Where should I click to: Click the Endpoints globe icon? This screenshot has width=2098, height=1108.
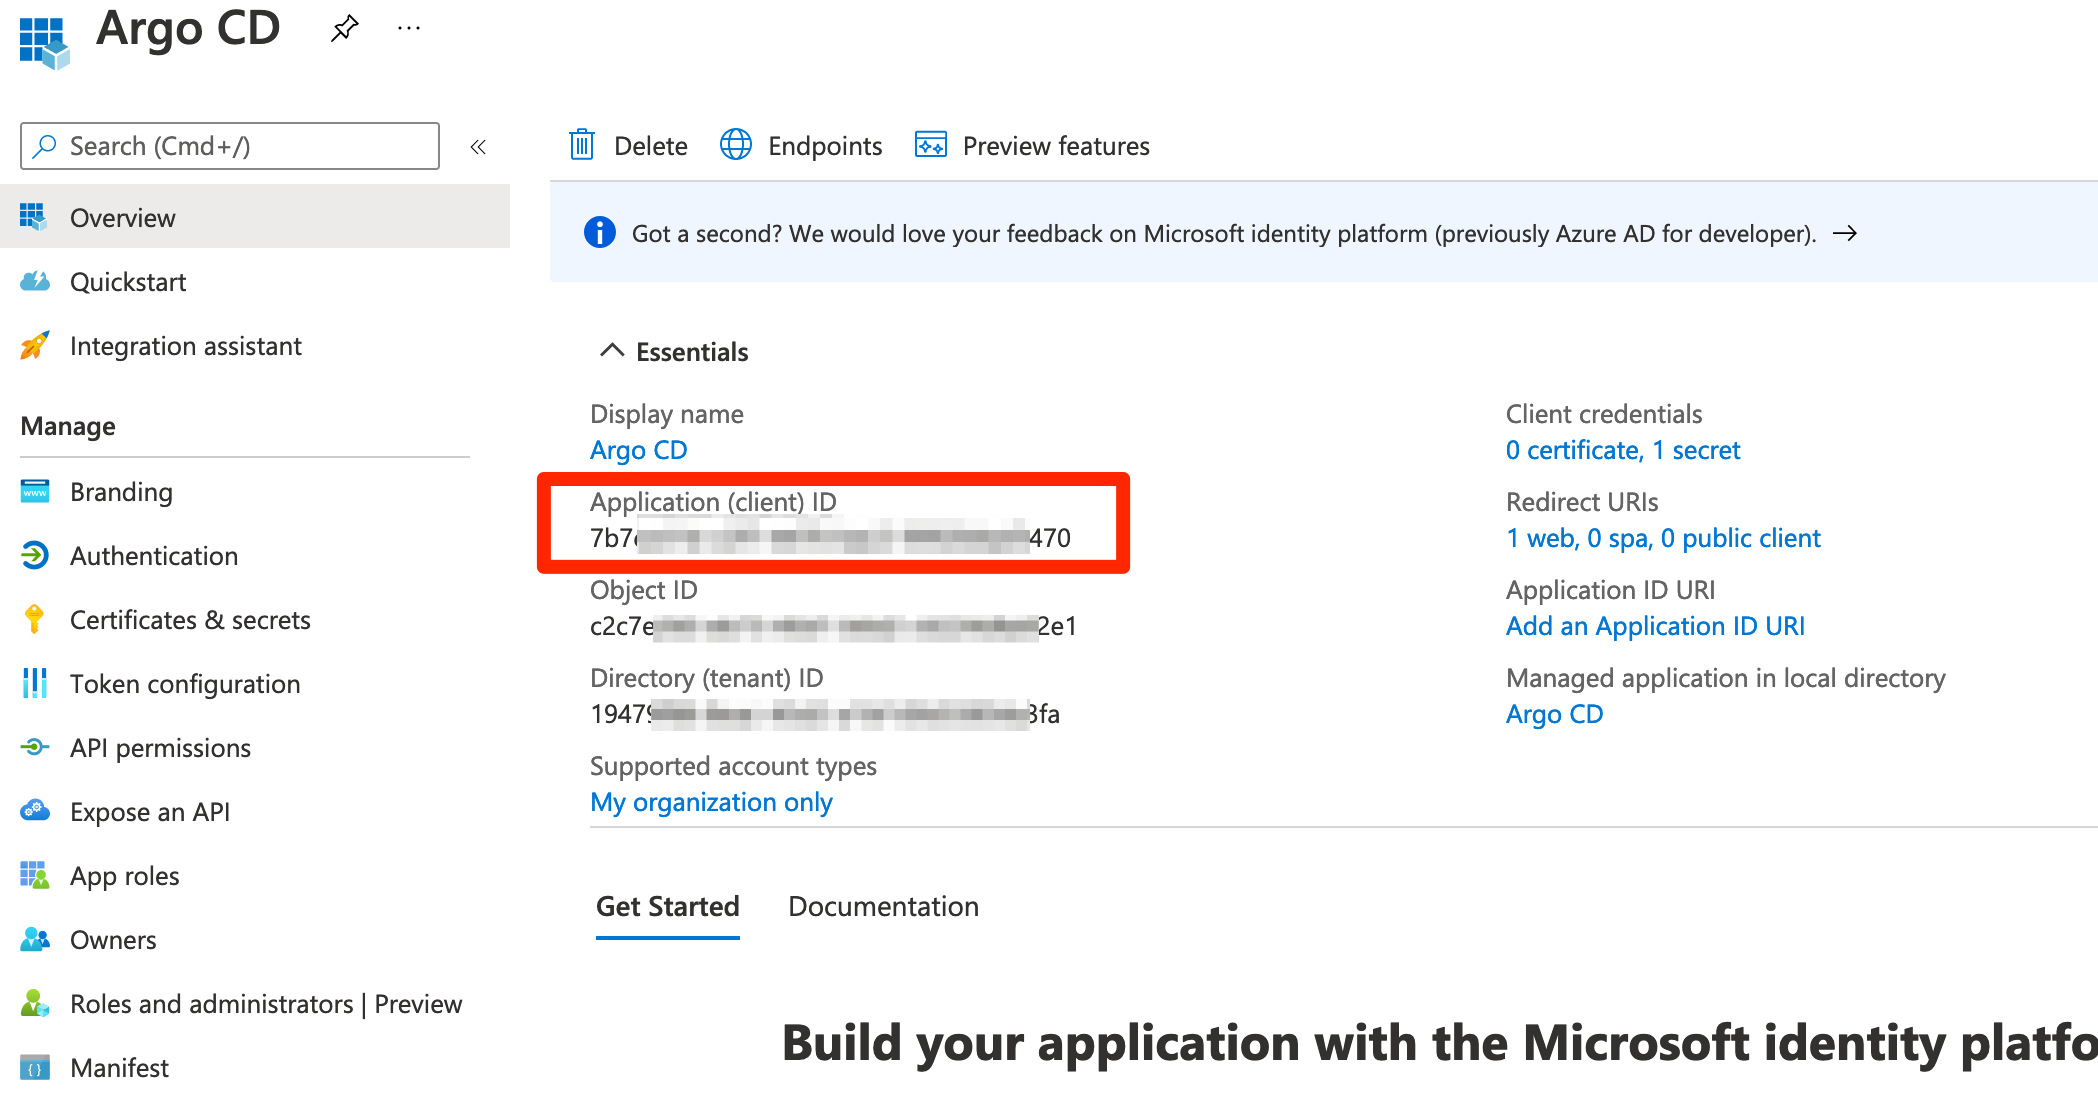click(x=736, y=146)
